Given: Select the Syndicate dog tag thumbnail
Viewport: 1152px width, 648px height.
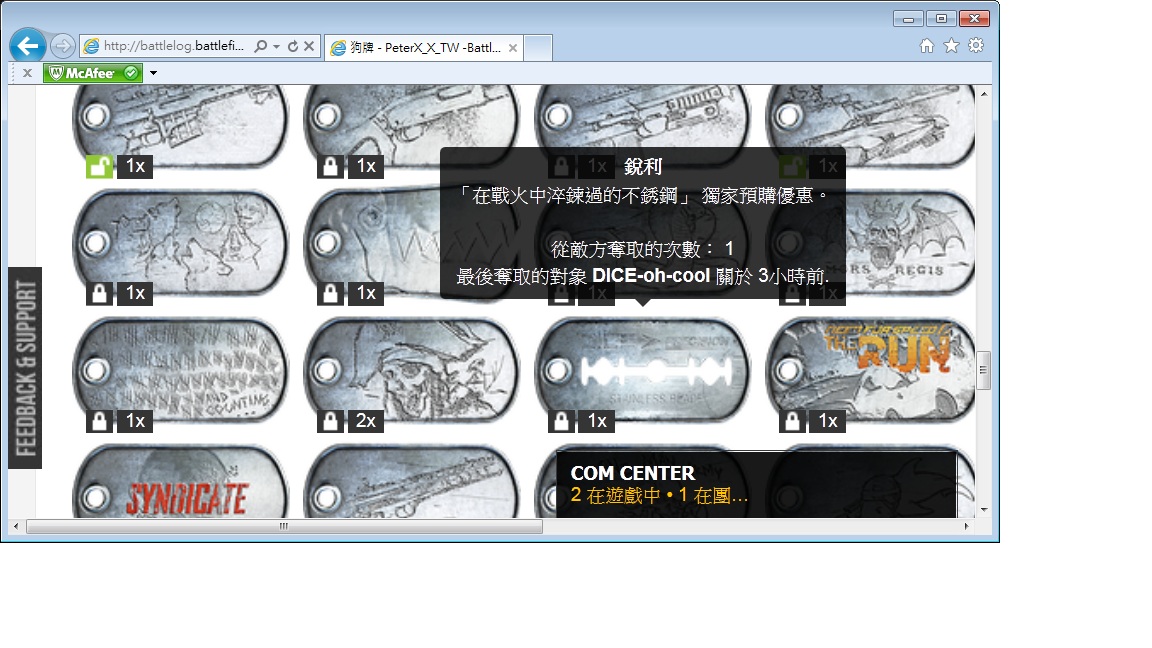Looking at the screenshot, I should (x=181, y=490).
